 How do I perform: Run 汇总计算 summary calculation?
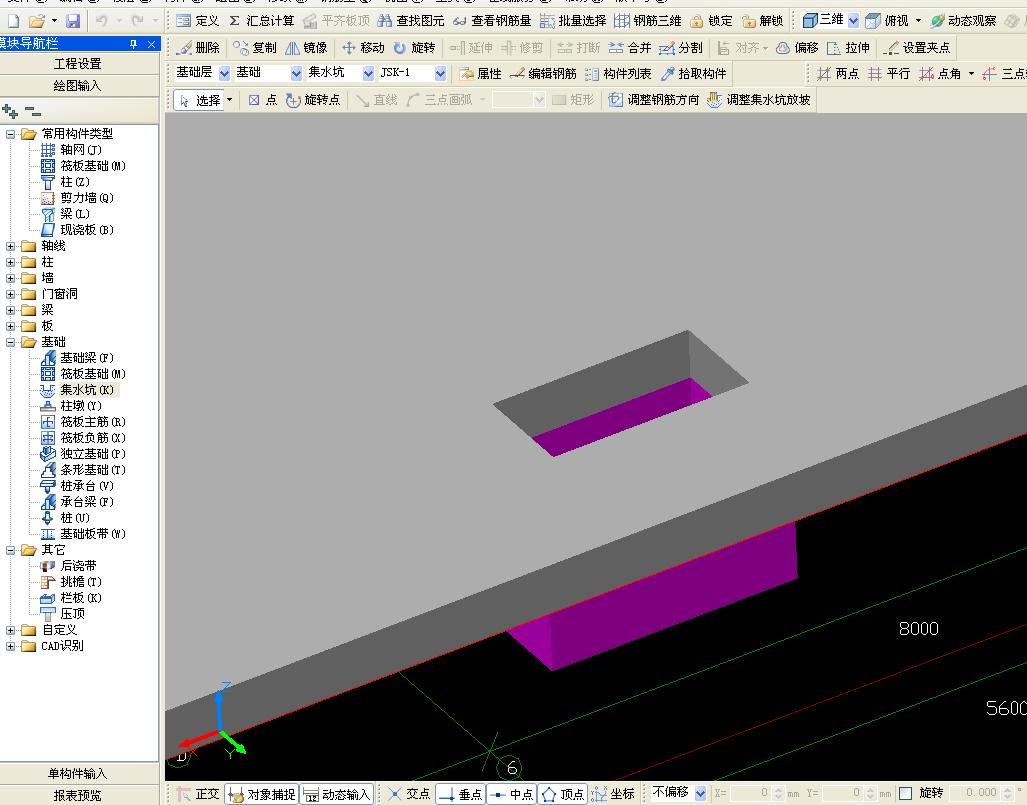[261, 21]
